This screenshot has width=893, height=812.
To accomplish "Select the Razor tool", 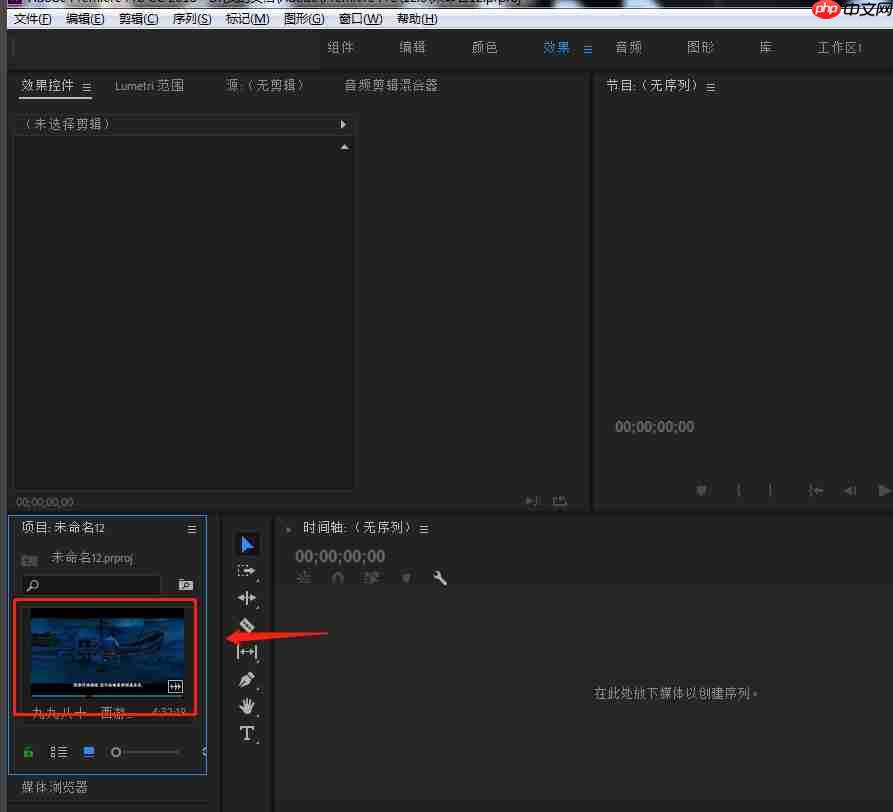I will (x=247, y=625).
